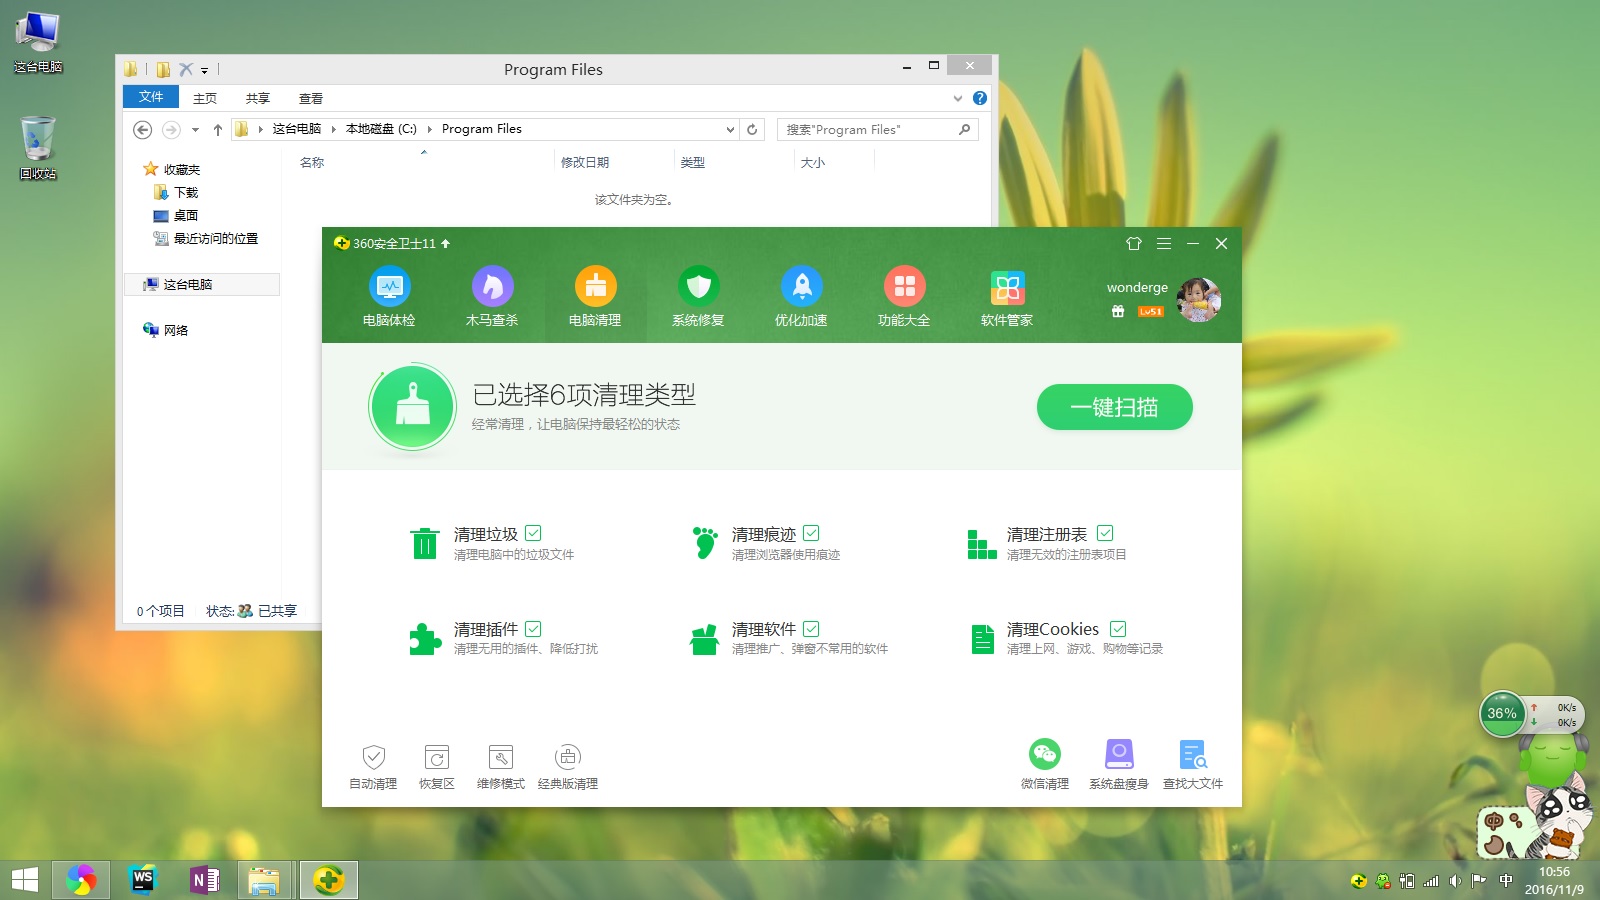The height and width of the screenshot is (900, 1600).
Task: Open the Windows Start button
Action: [x=24, y=880]
